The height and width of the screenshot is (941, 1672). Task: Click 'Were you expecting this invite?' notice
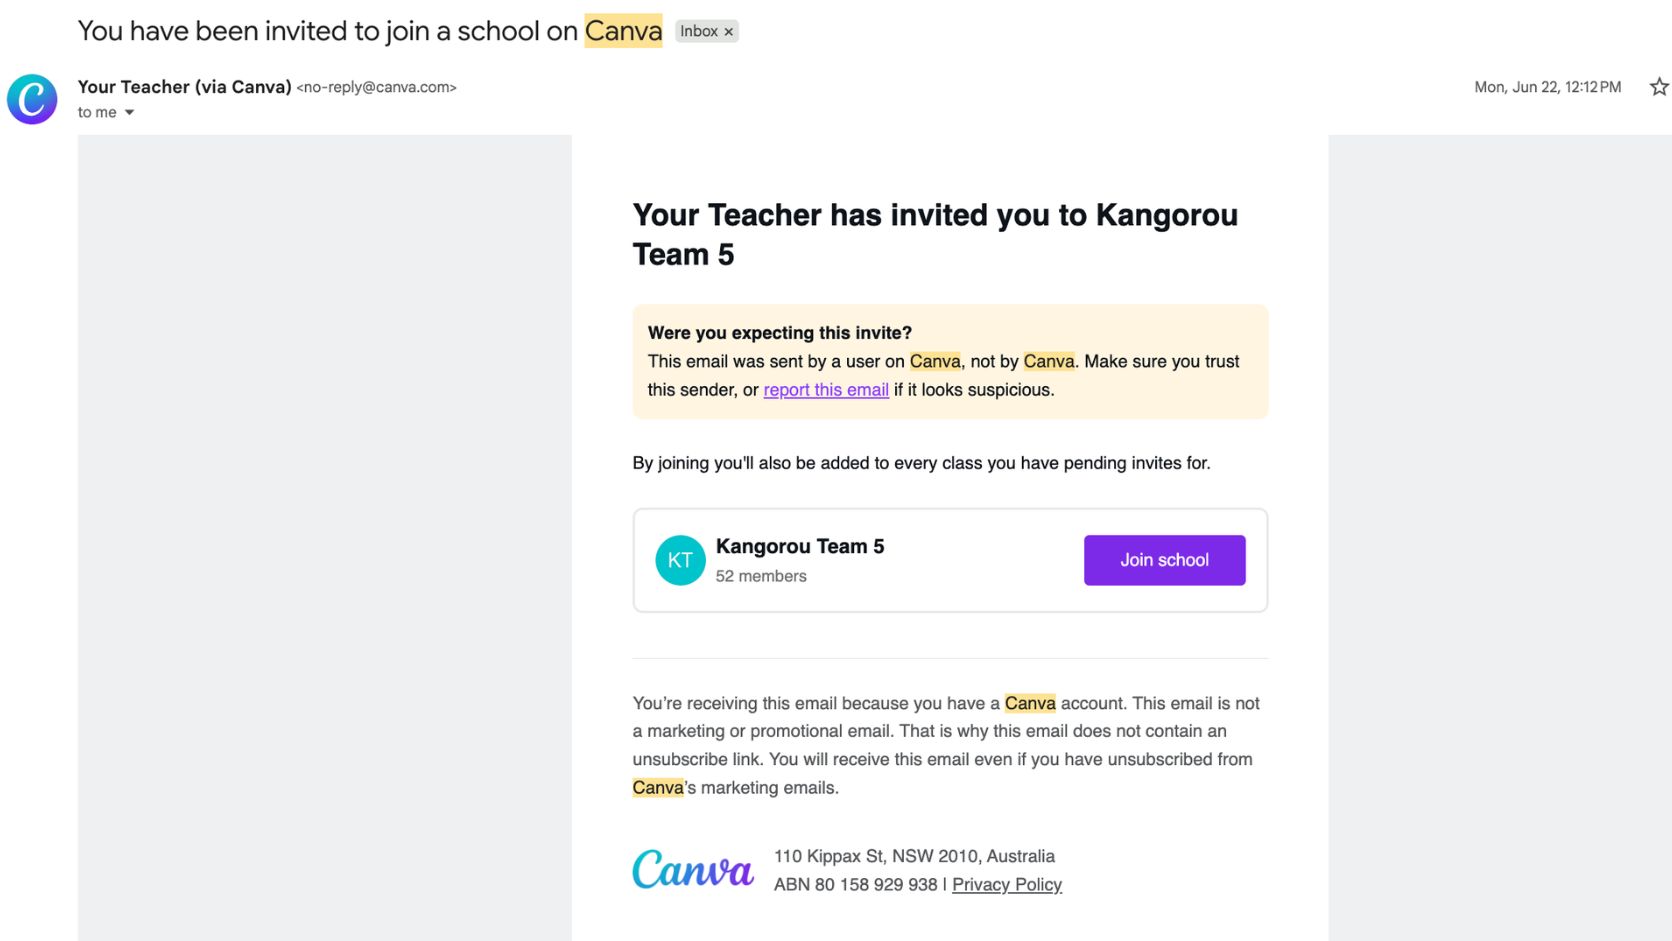(780, 333)
